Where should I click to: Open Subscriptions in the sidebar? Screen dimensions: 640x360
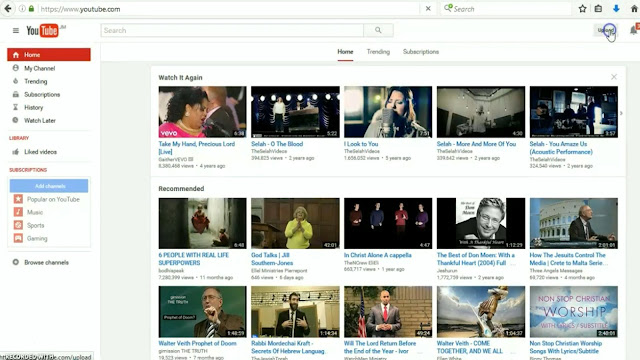pos(42,94)
